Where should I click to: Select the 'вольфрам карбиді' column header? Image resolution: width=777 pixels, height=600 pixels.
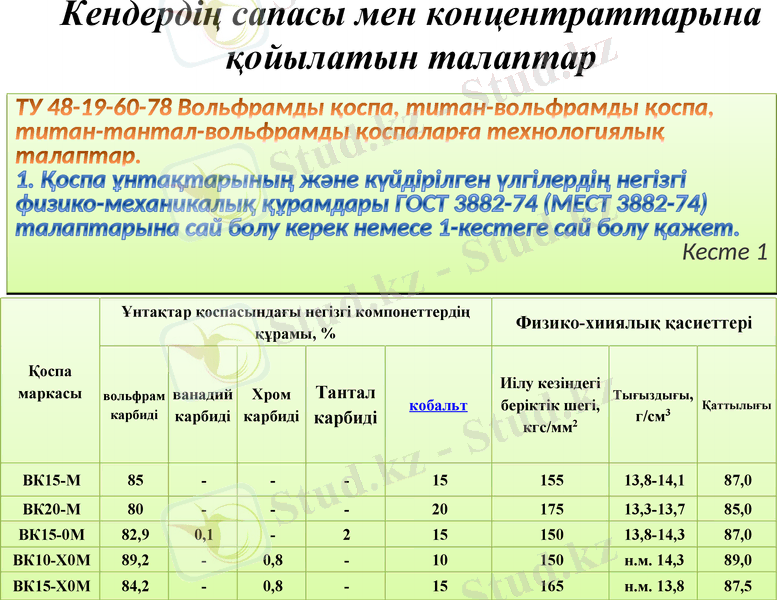(x=134, y=405)
